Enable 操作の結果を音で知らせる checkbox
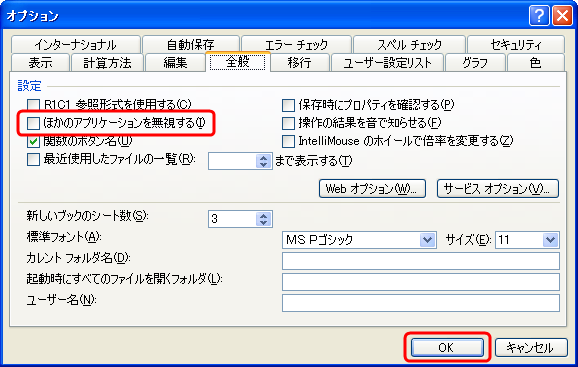 (288, 123)
